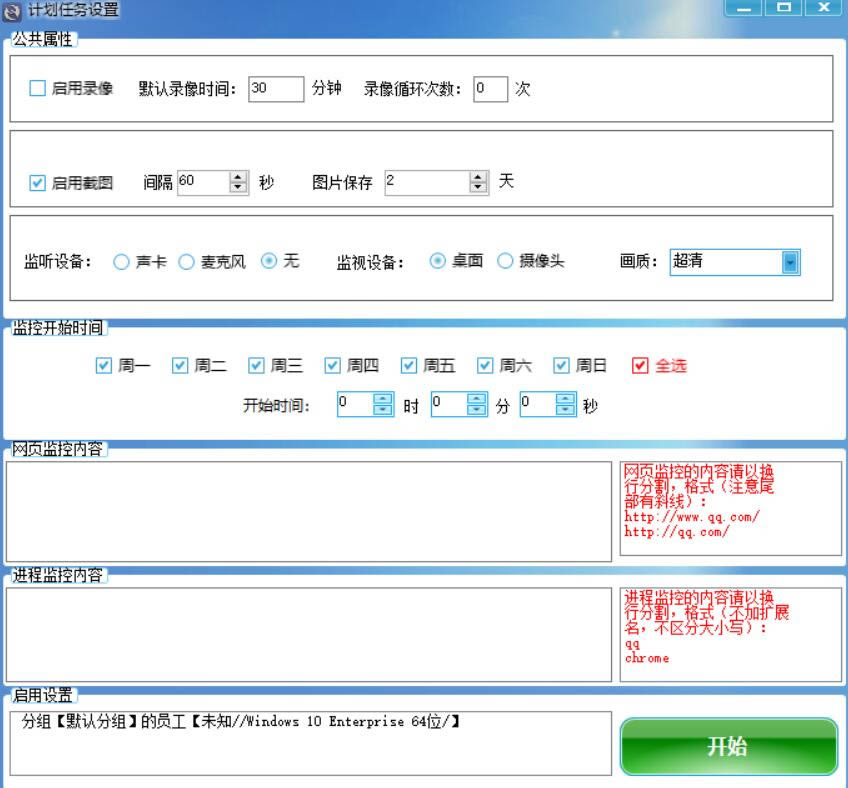Disable the 启用截图 screenshot checkbox

tap(38, 183)
